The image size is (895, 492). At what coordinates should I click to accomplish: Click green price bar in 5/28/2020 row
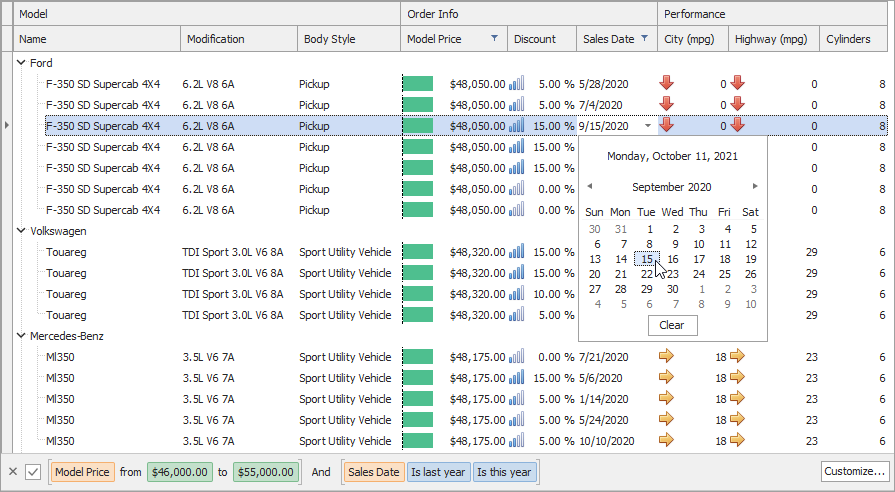418,84
